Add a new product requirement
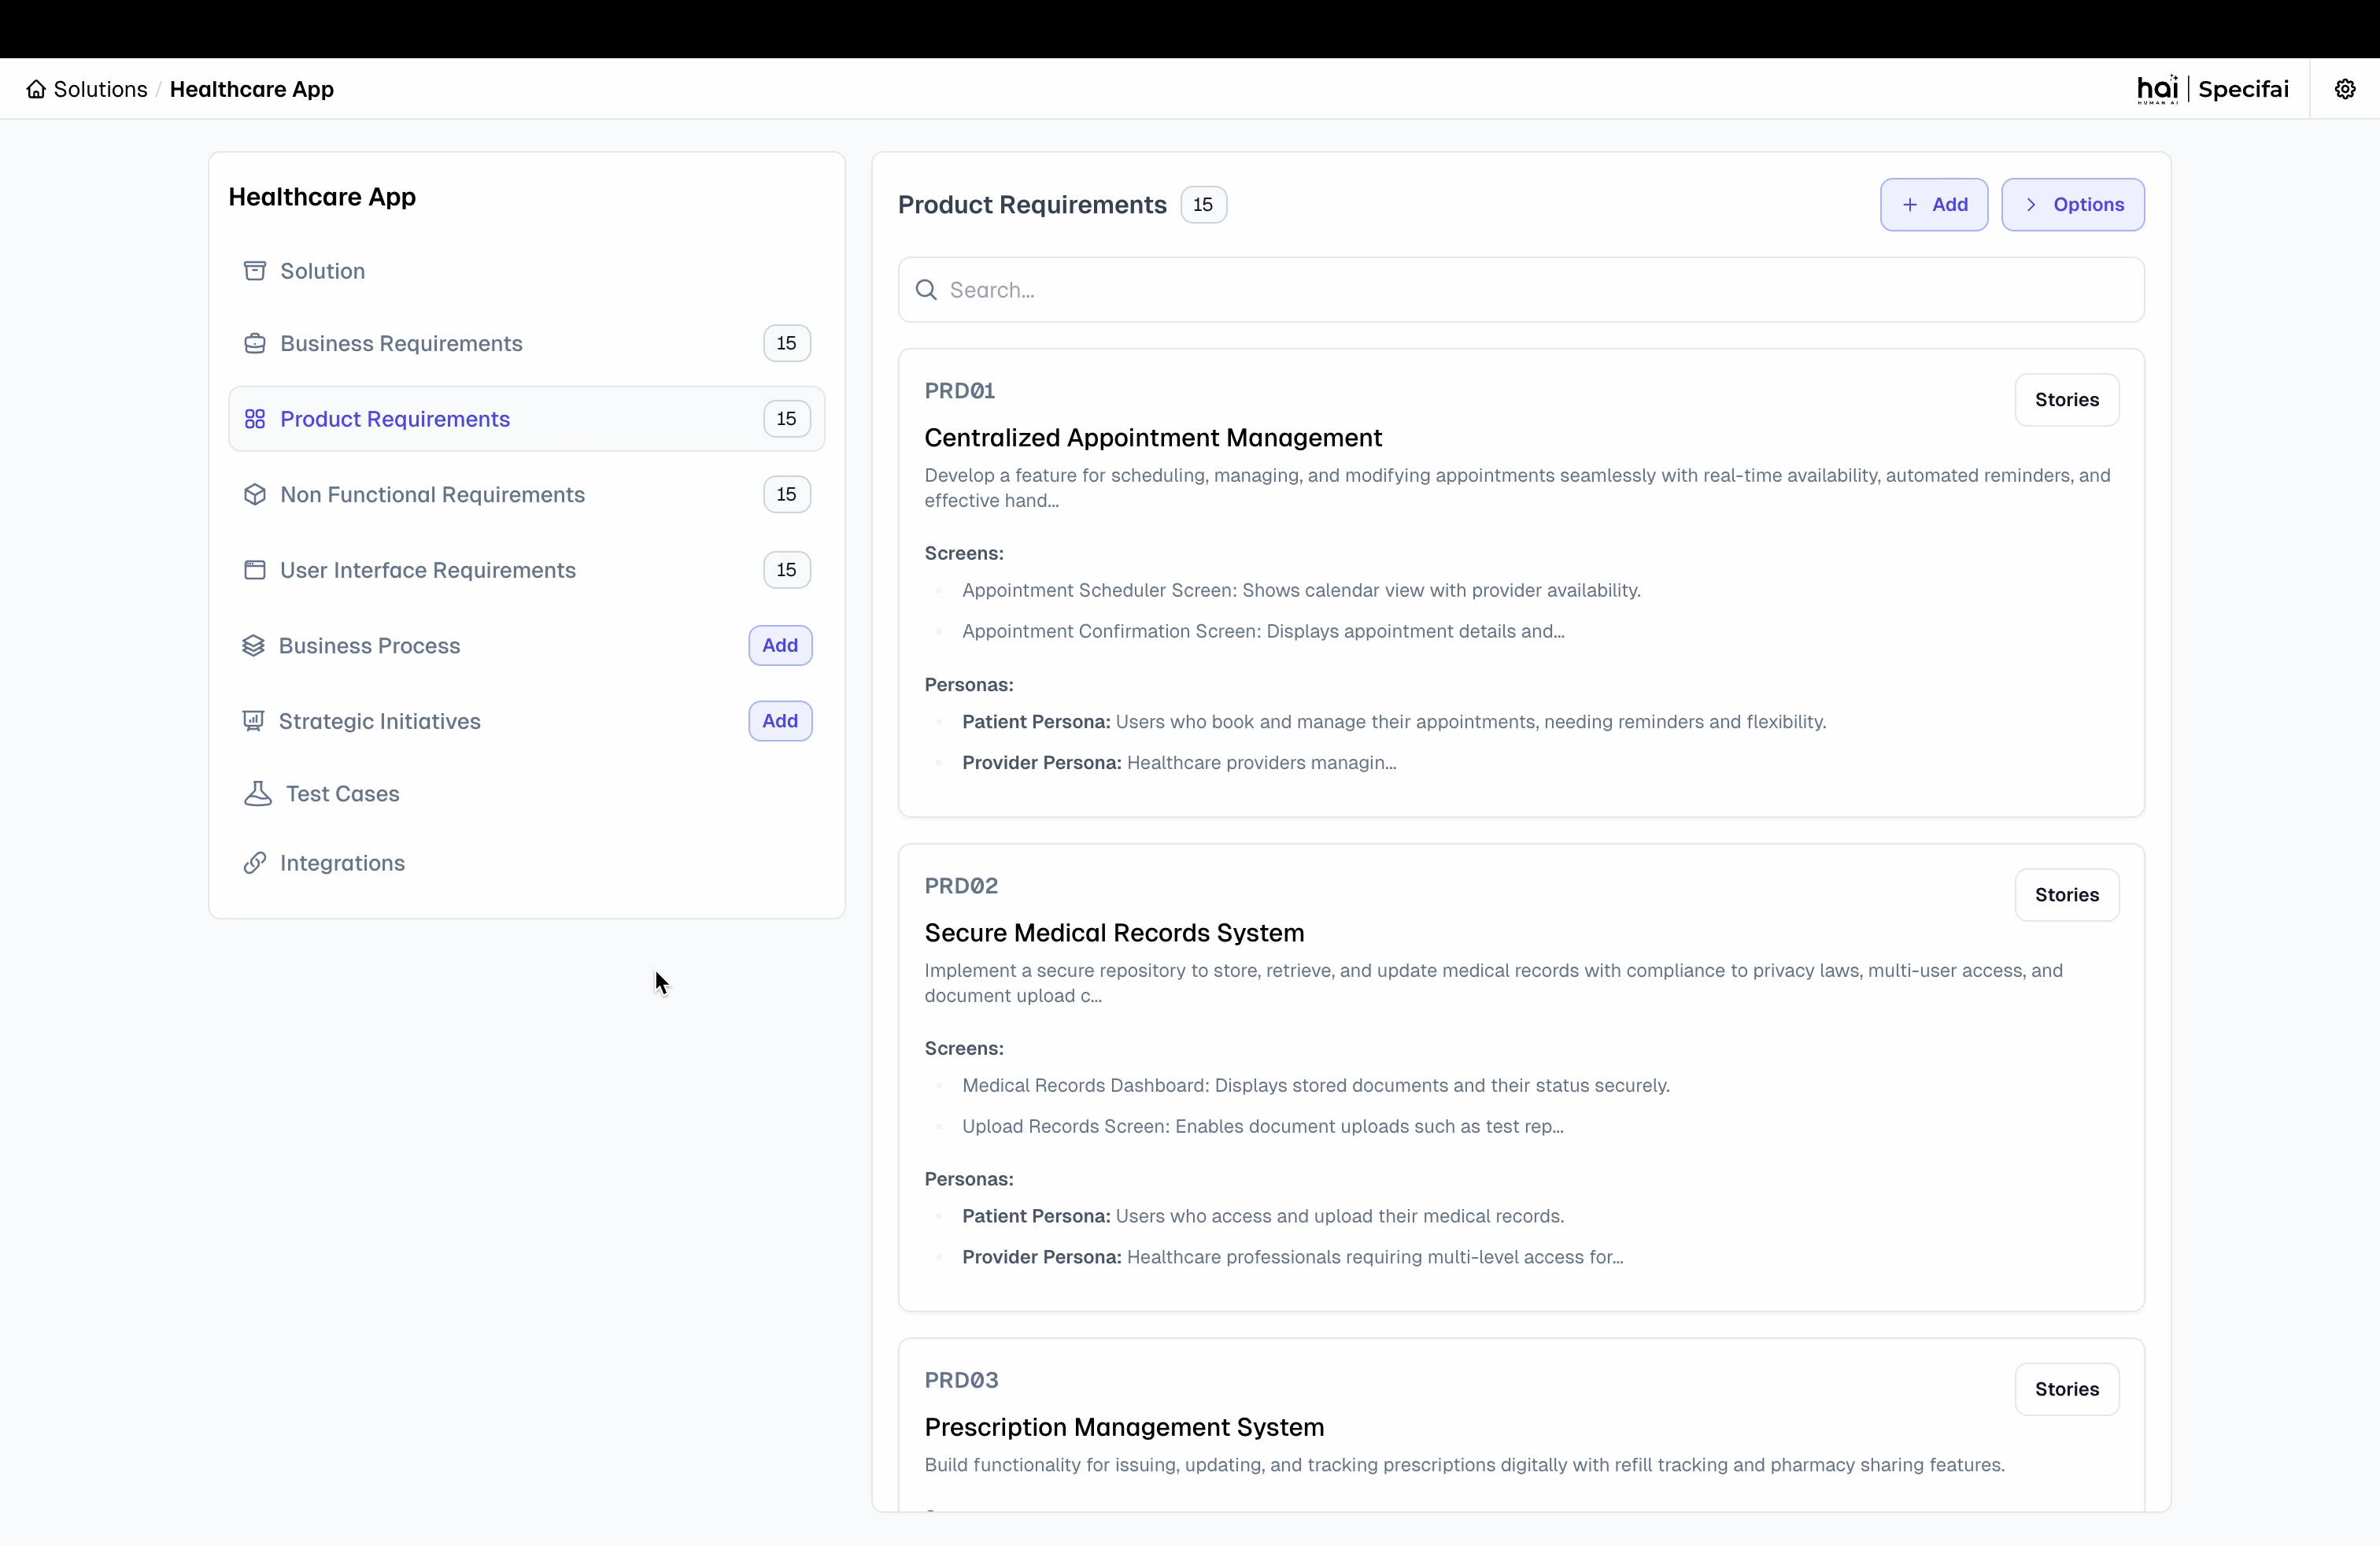This screenshot has width=2380, height=1546. tap(1934, 205)
